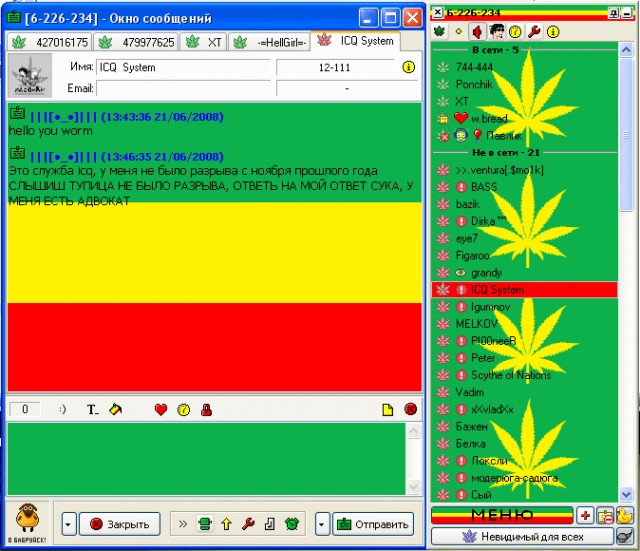The height and width of the screenshot is (551, 640).
Task: Click the cartoon face icon in contact list toolbar
Action: coord(496,31)
